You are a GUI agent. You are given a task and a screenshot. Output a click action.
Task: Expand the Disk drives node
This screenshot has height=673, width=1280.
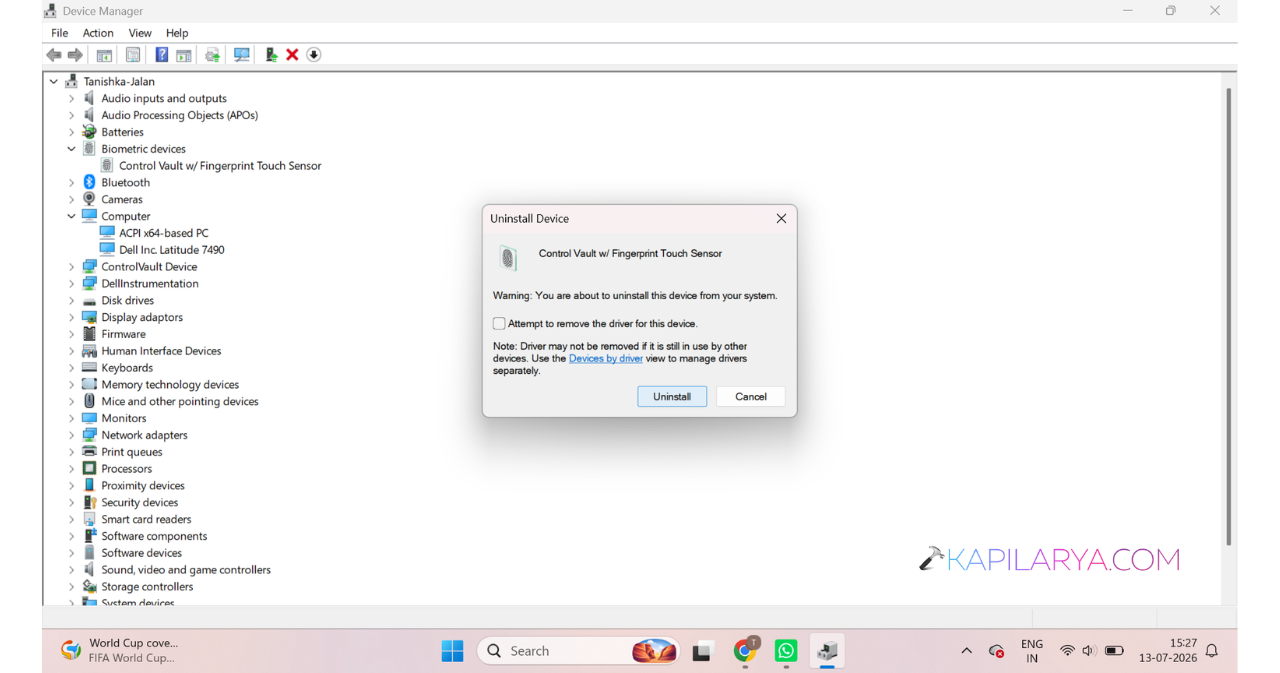[x=71, y=300]
